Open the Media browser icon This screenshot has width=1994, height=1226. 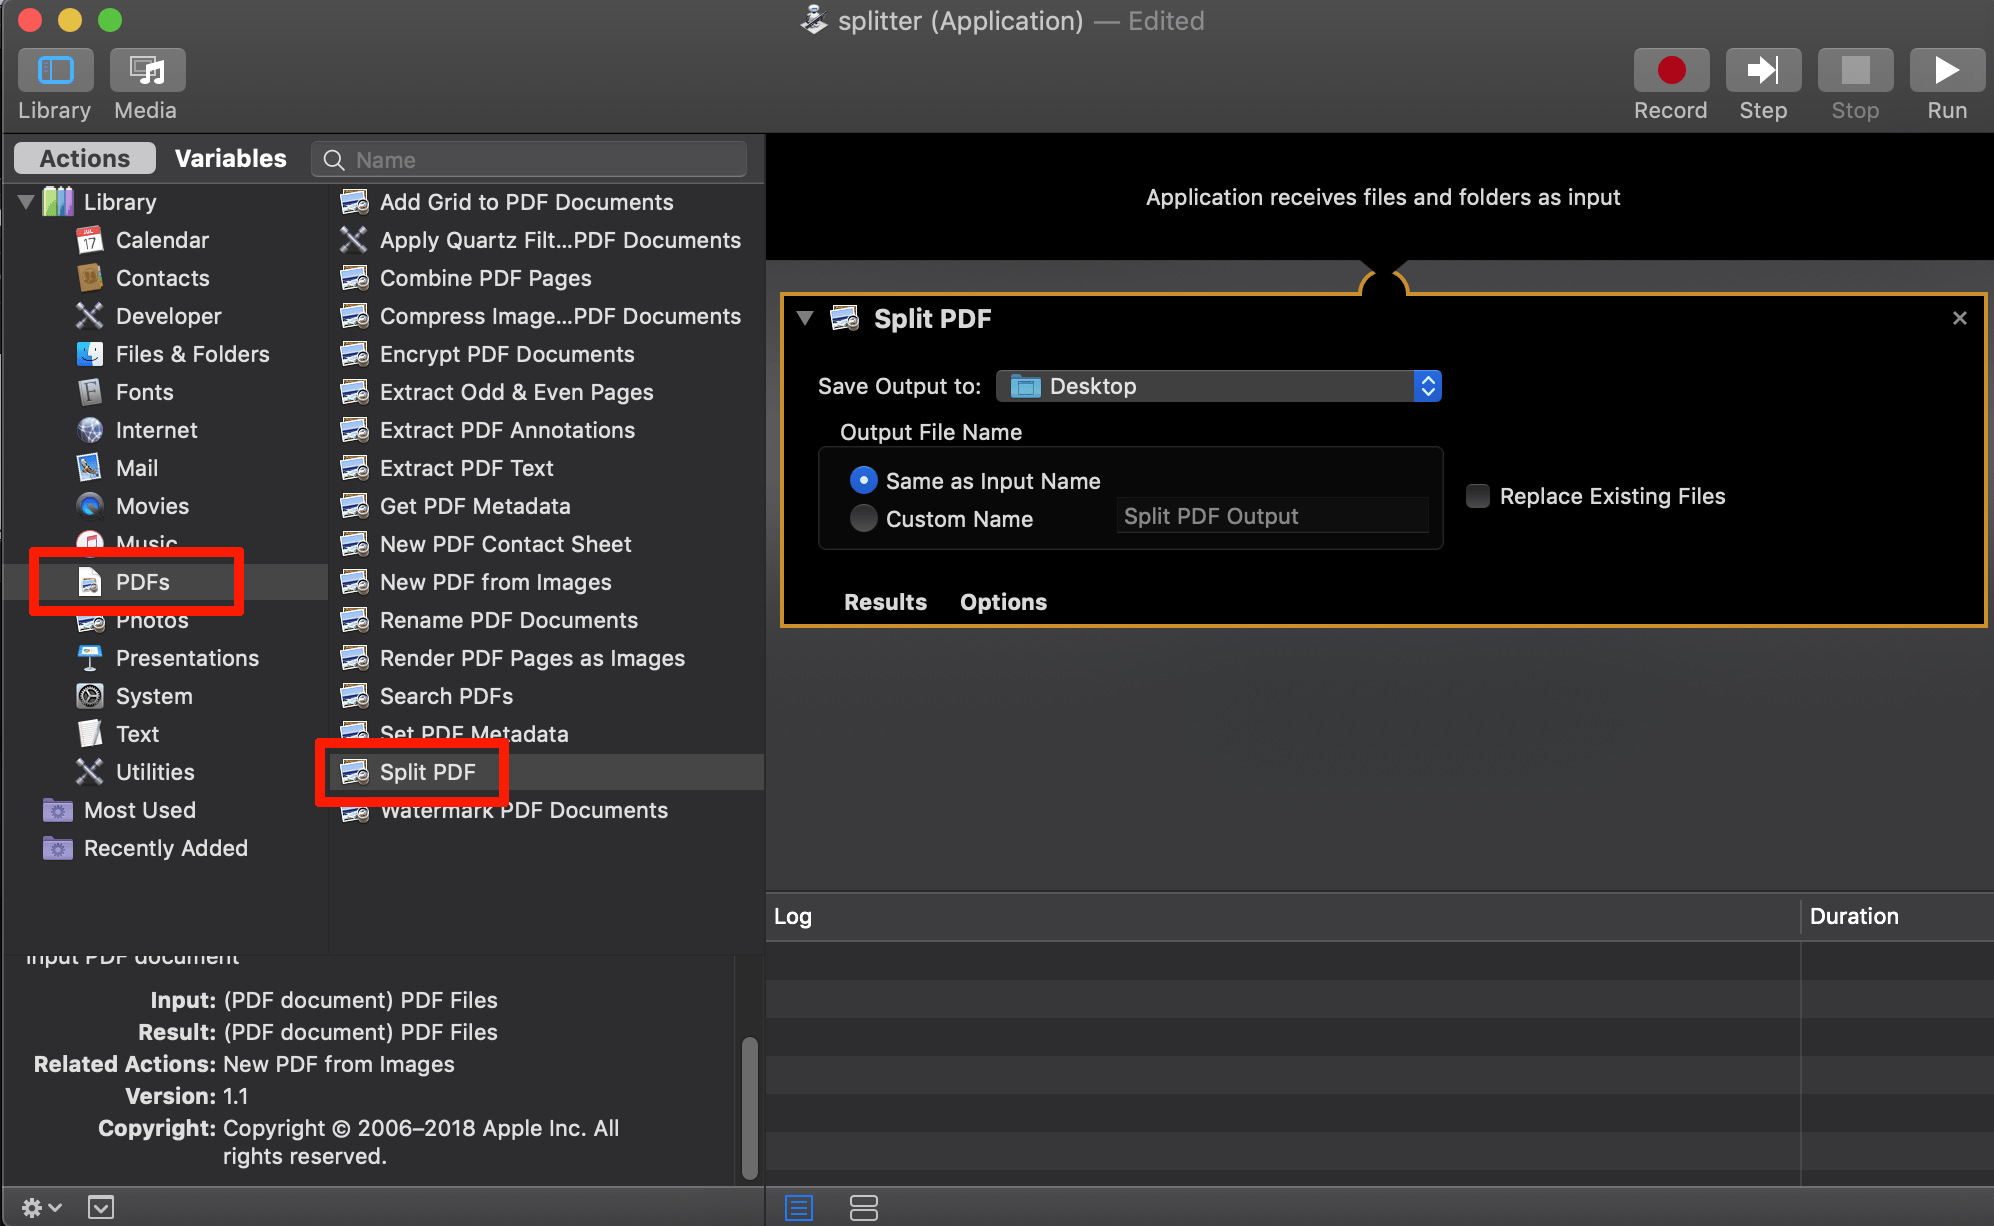point(147,71)
